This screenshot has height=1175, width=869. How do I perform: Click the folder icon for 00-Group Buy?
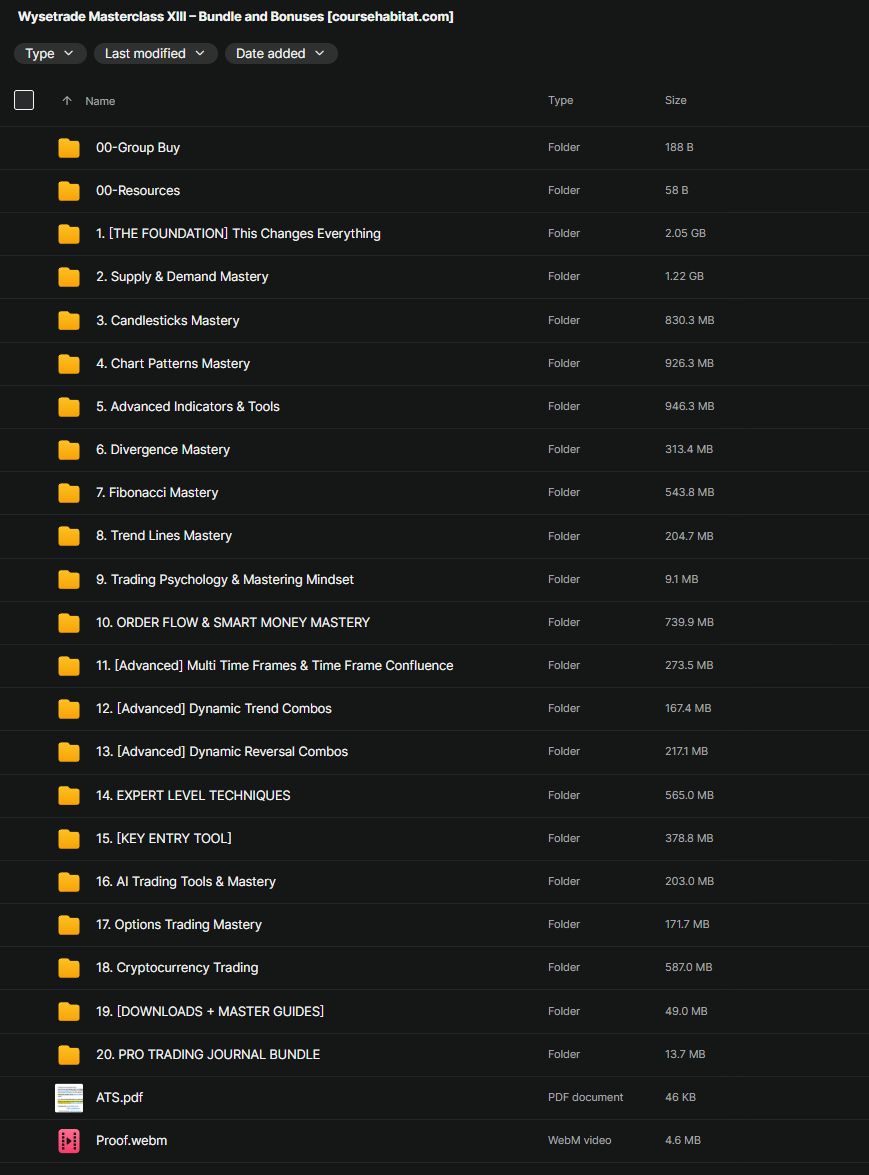pyautogui.click(x=69, y=148)
